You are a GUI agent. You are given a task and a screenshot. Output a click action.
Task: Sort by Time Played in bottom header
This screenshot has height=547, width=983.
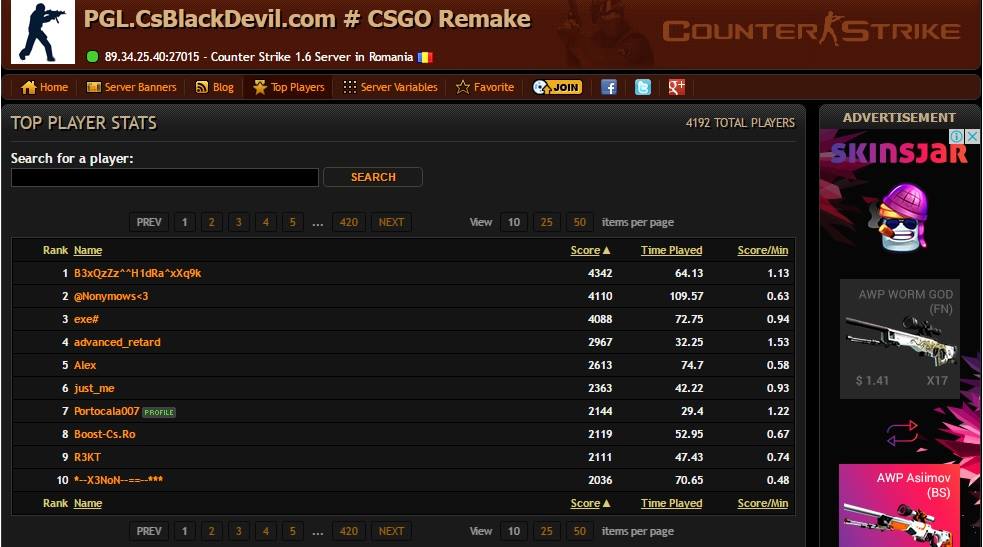pyautogui.click(x=671, y=503)
